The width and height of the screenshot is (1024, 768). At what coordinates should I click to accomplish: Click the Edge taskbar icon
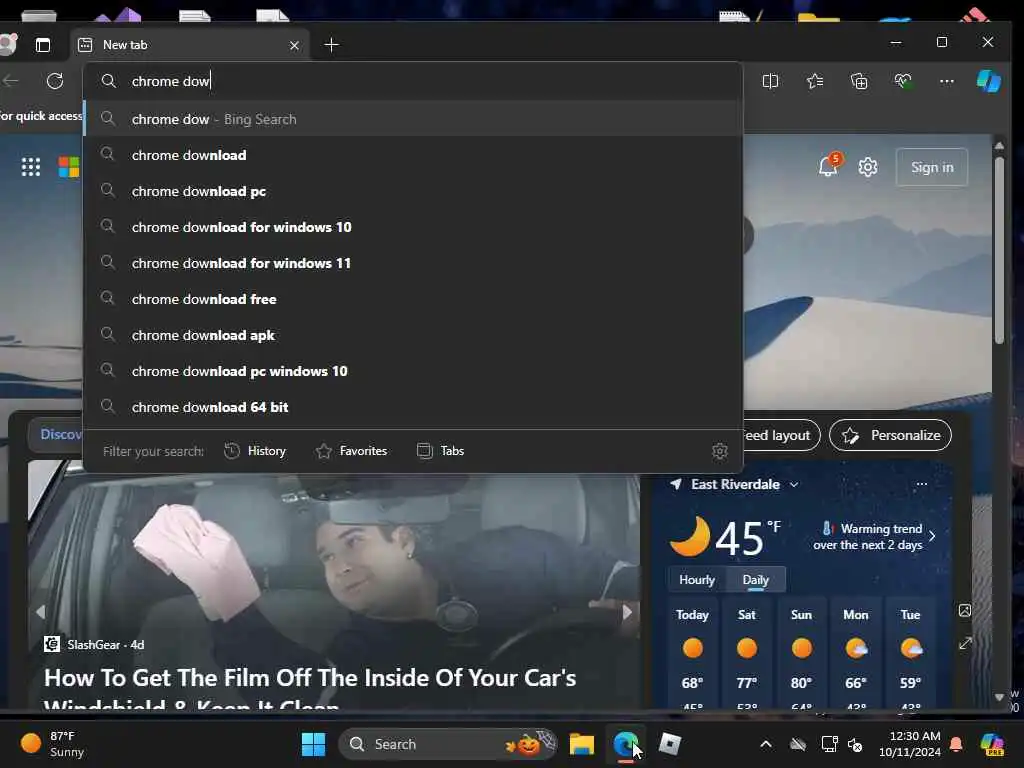click(x=625, y=744)
